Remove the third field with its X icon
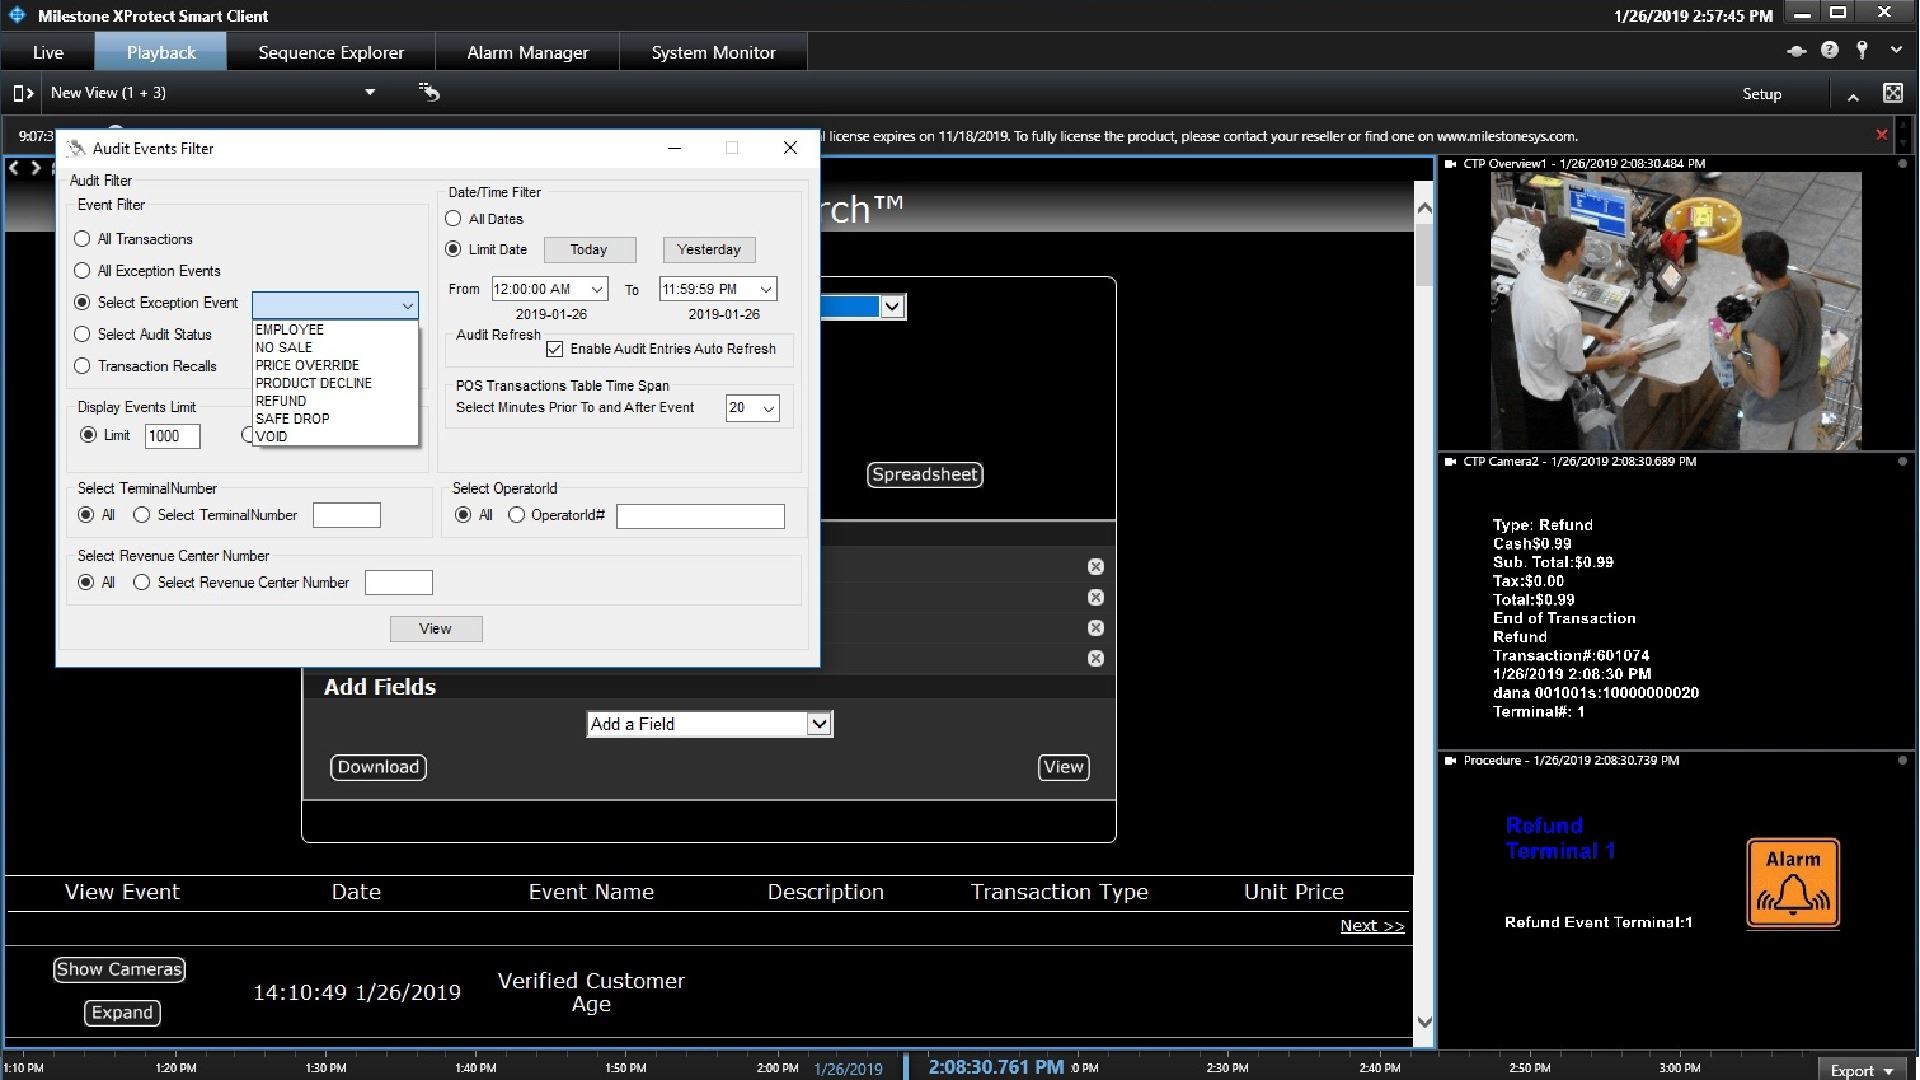 pos(1096,628)
